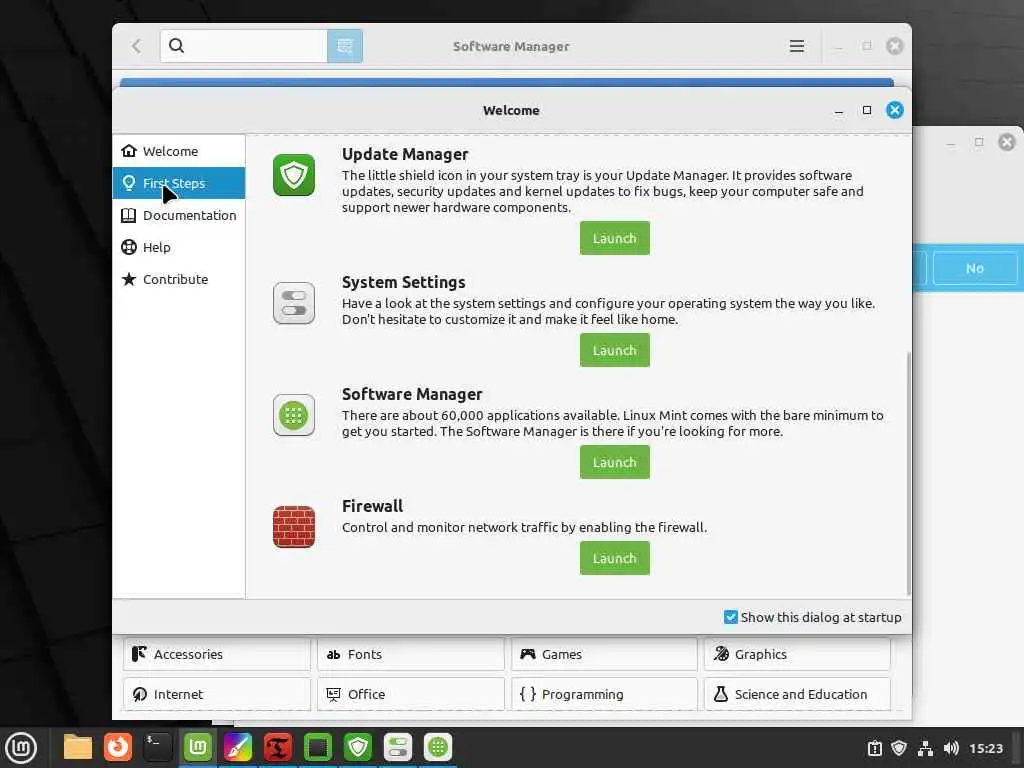Open the clock showing 15:23
The height and width of the screenshot is (768, 1024).
[x=985, y=748]
